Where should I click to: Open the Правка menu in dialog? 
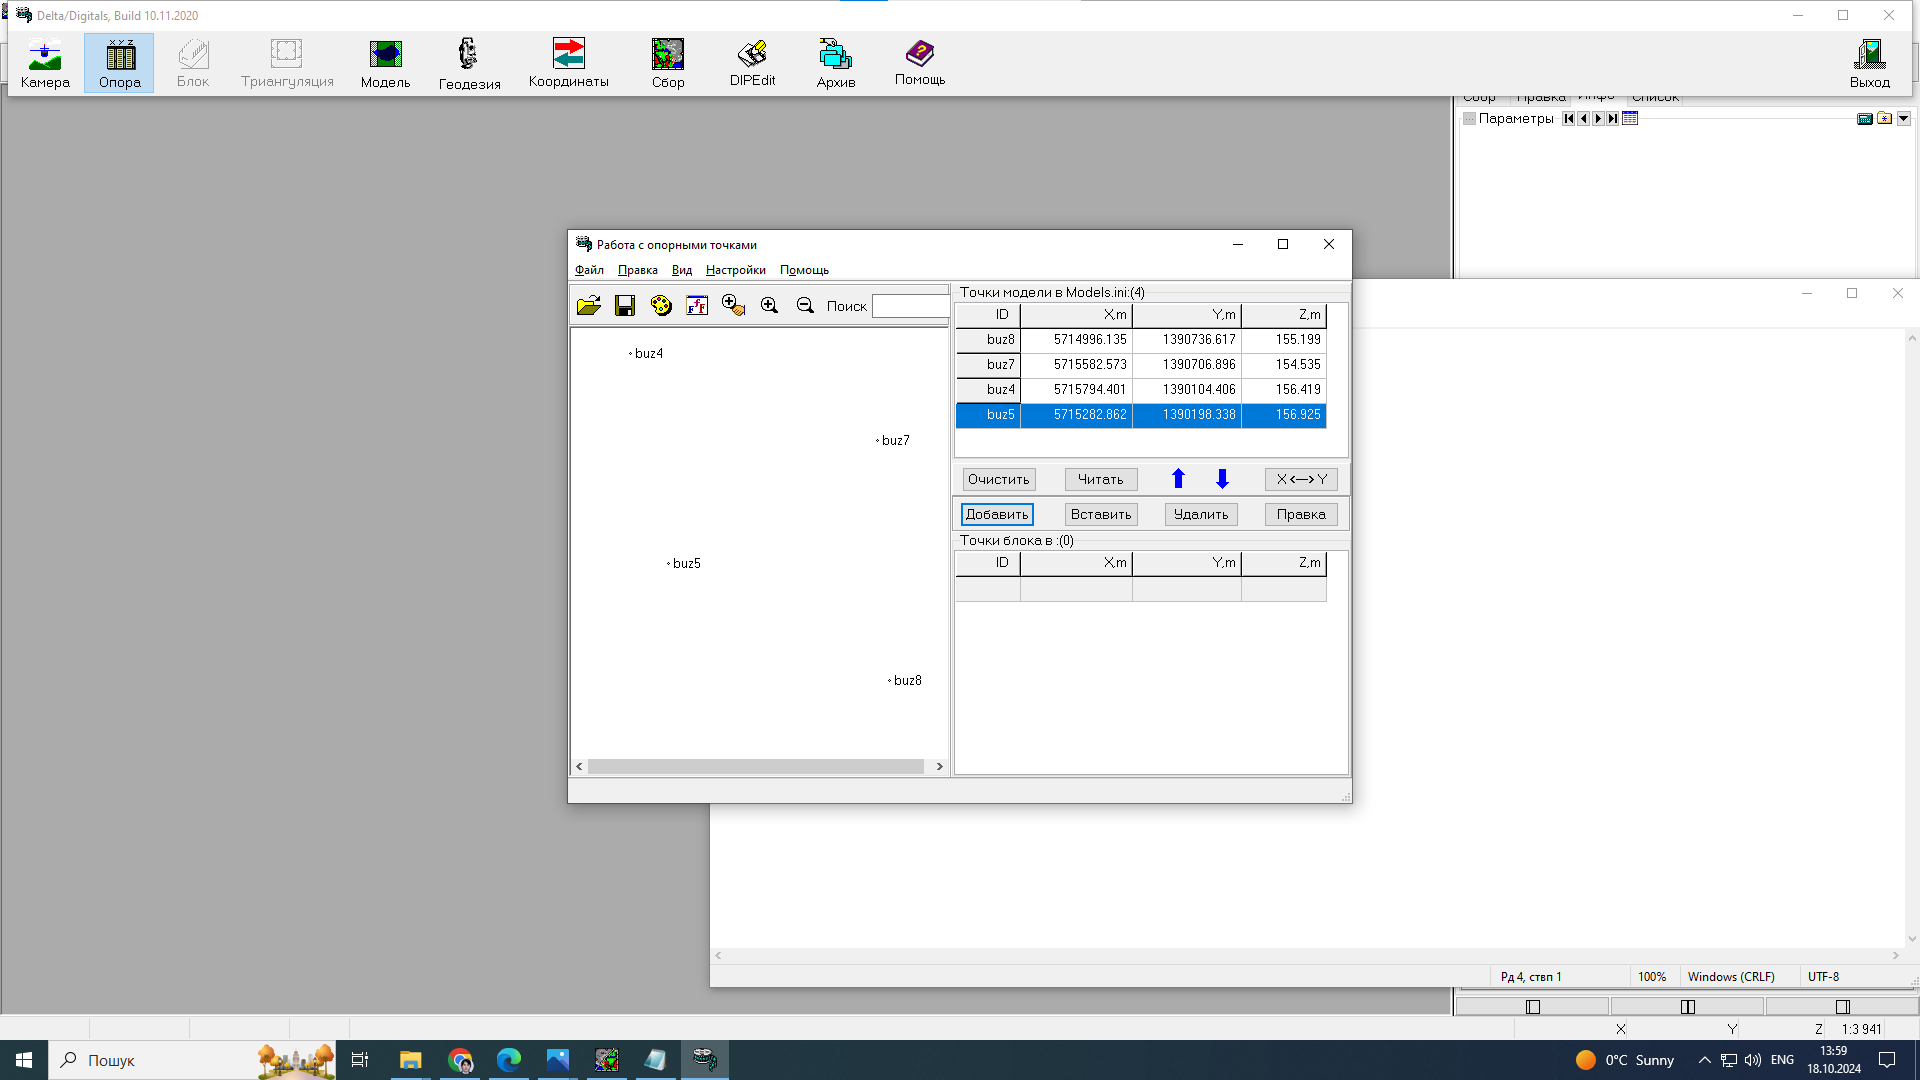click(637, 270)
